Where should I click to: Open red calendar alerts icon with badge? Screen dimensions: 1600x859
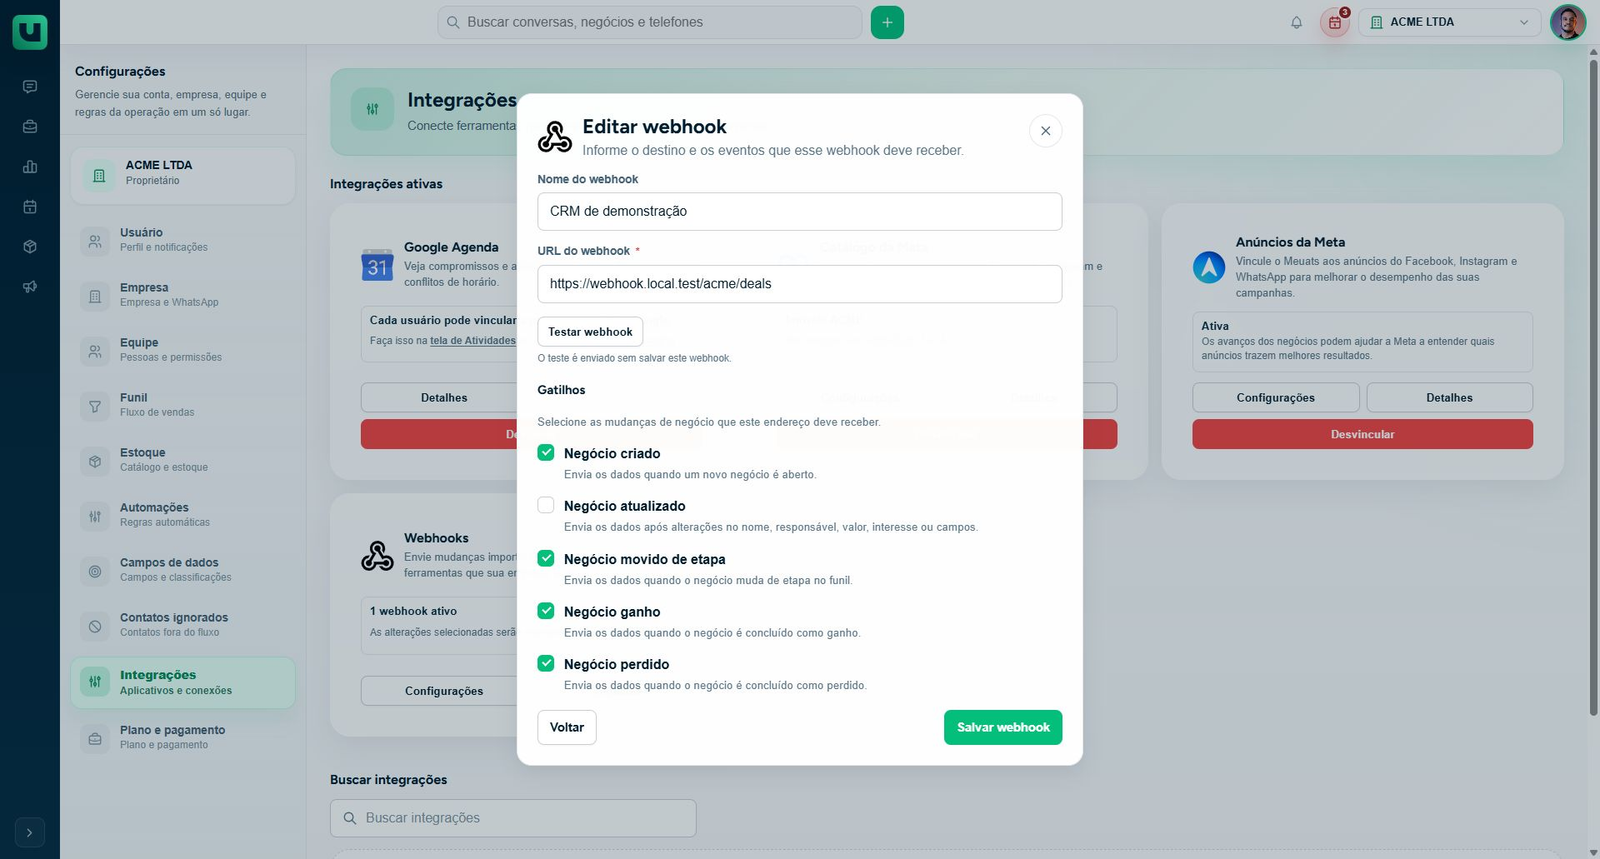[1335, 22]
